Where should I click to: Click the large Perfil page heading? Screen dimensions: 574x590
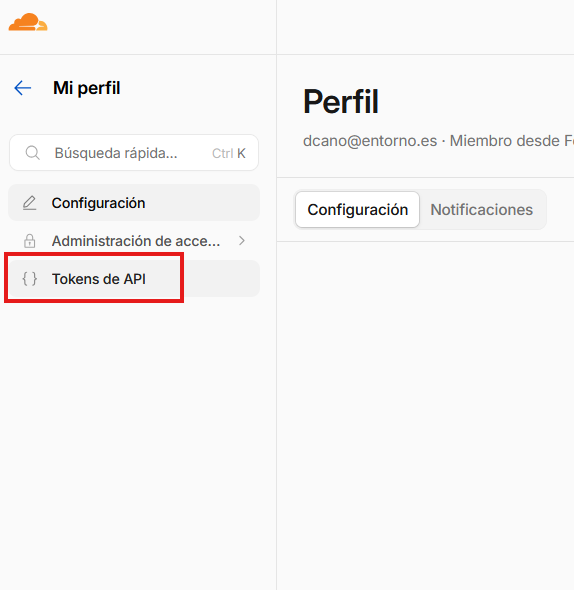[341, 102]
